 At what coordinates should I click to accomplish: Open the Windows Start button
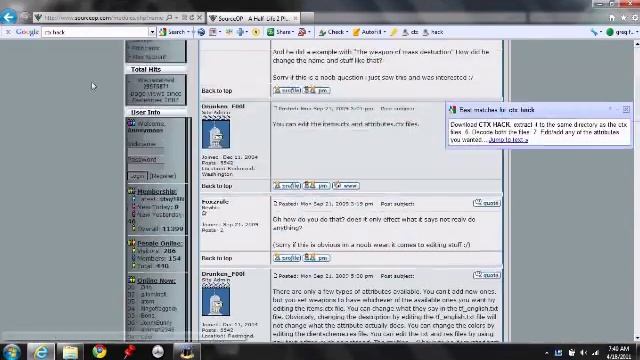(x=12, y=351)
